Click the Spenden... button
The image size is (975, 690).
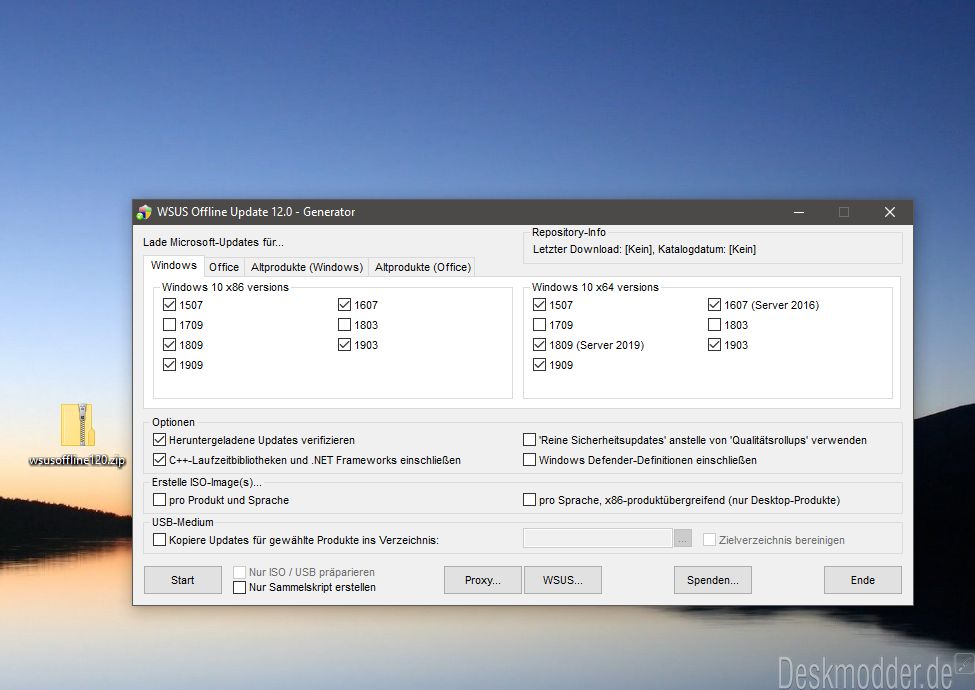click(x=713, y=580)
